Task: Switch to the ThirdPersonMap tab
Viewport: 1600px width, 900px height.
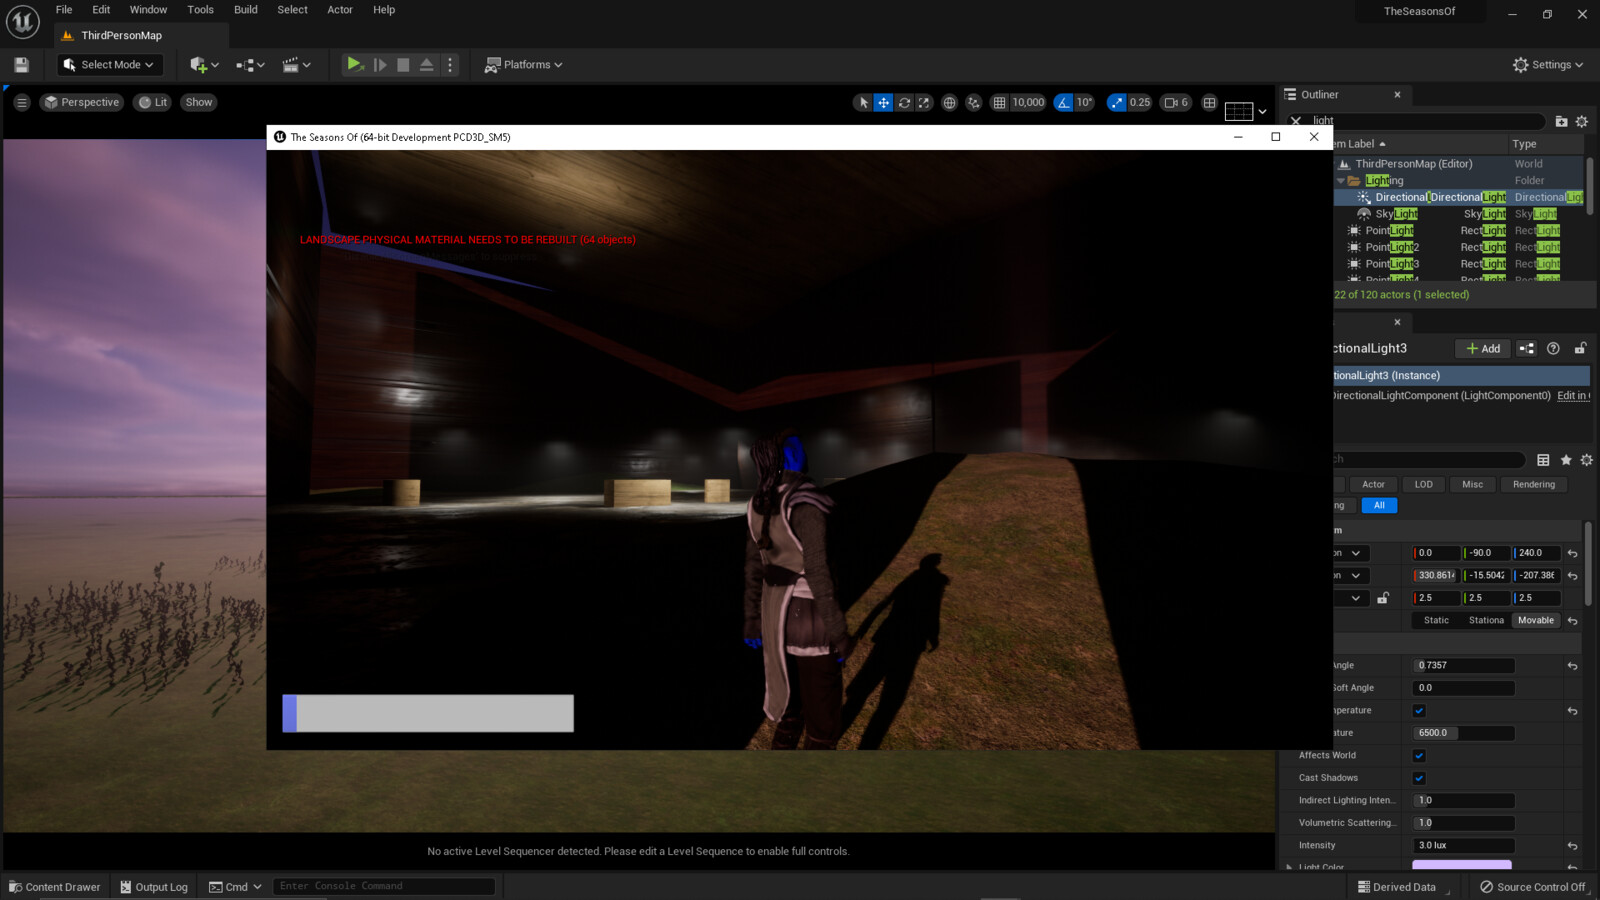Action: click(x=140, y=35)
